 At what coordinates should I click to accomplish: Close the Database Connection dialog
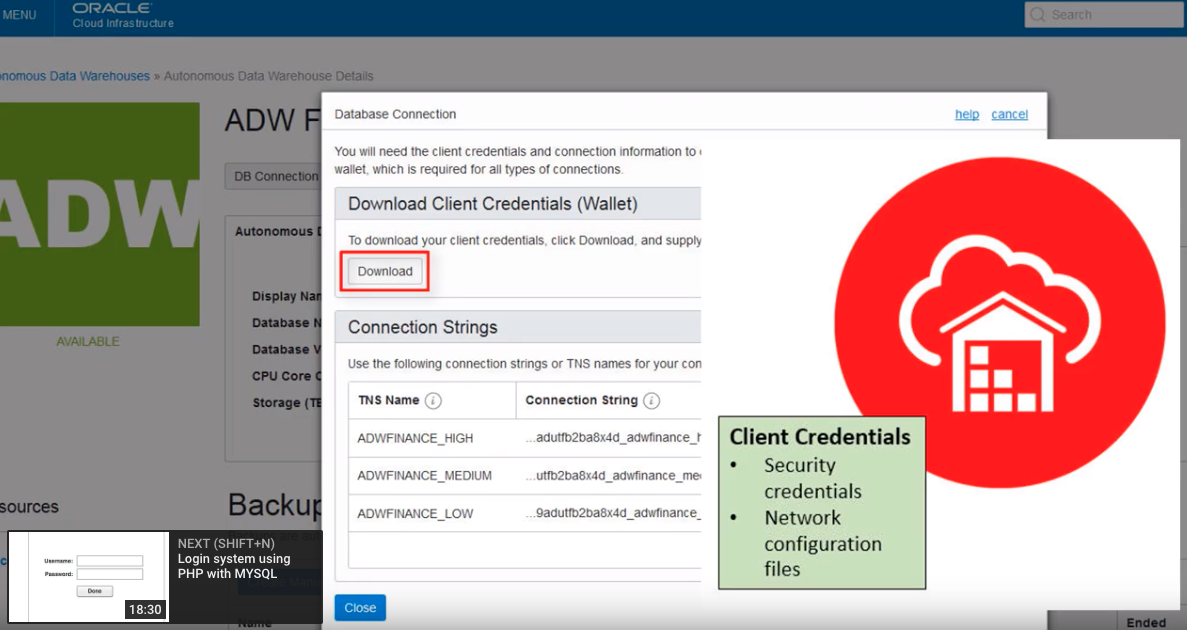[x=360, y=607]
